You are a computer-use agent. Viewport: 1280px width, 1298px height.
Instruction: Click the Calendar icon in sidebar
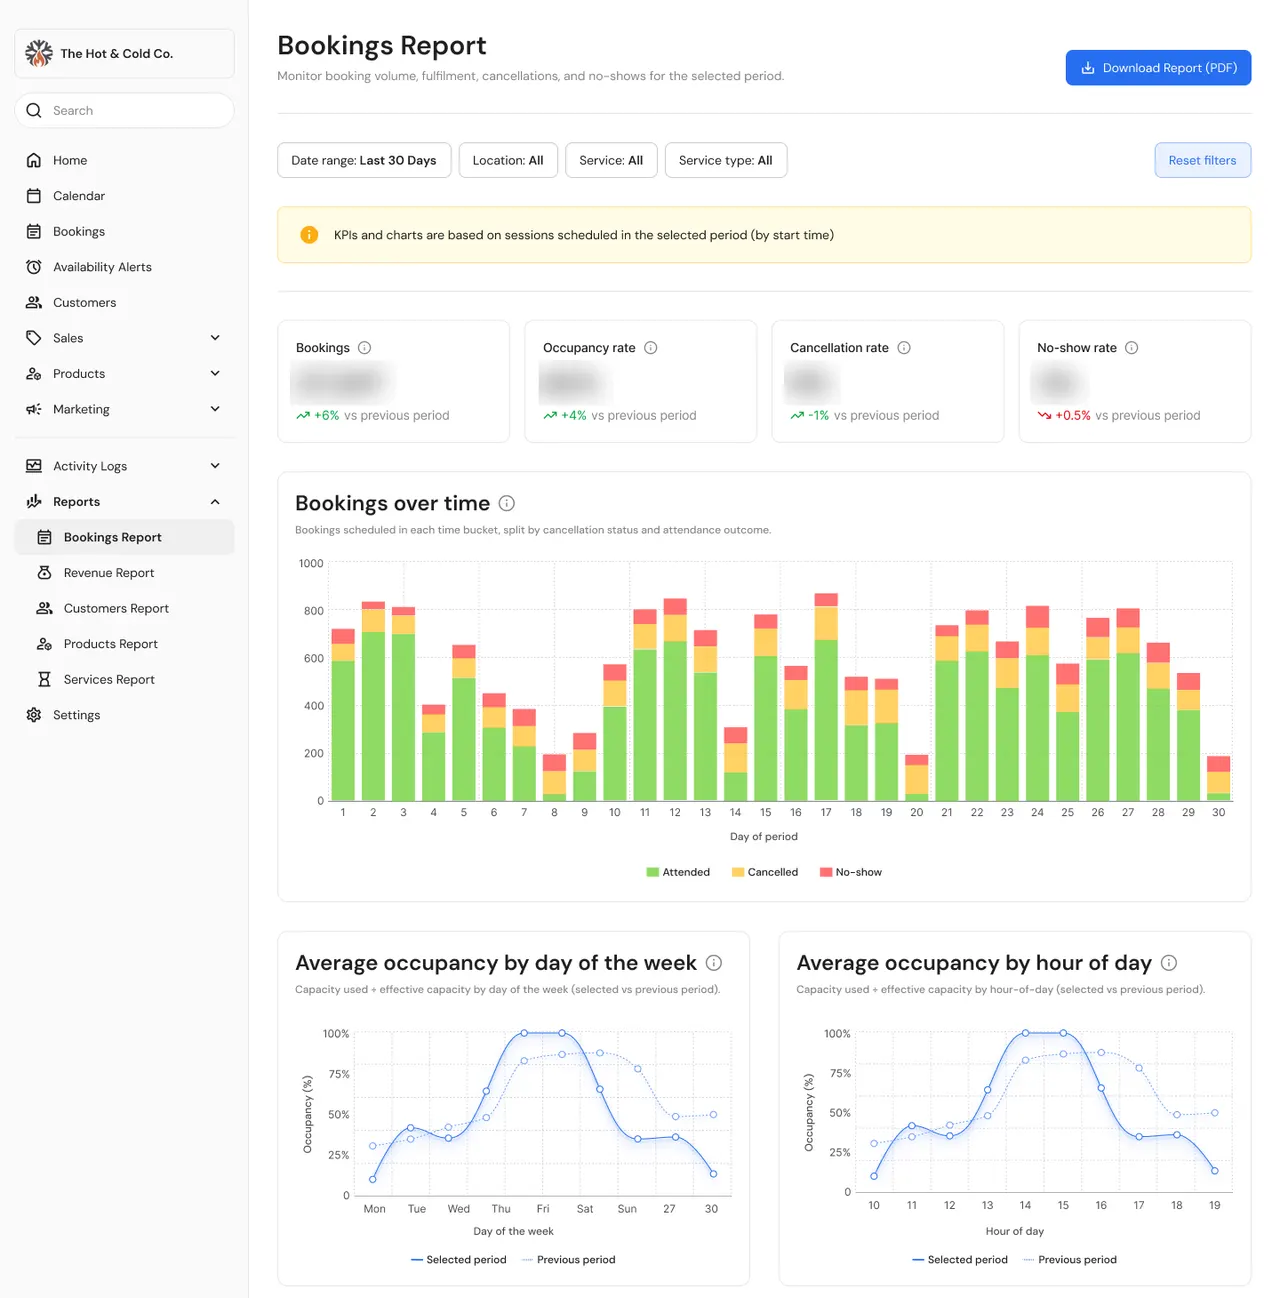click(34, 196)
